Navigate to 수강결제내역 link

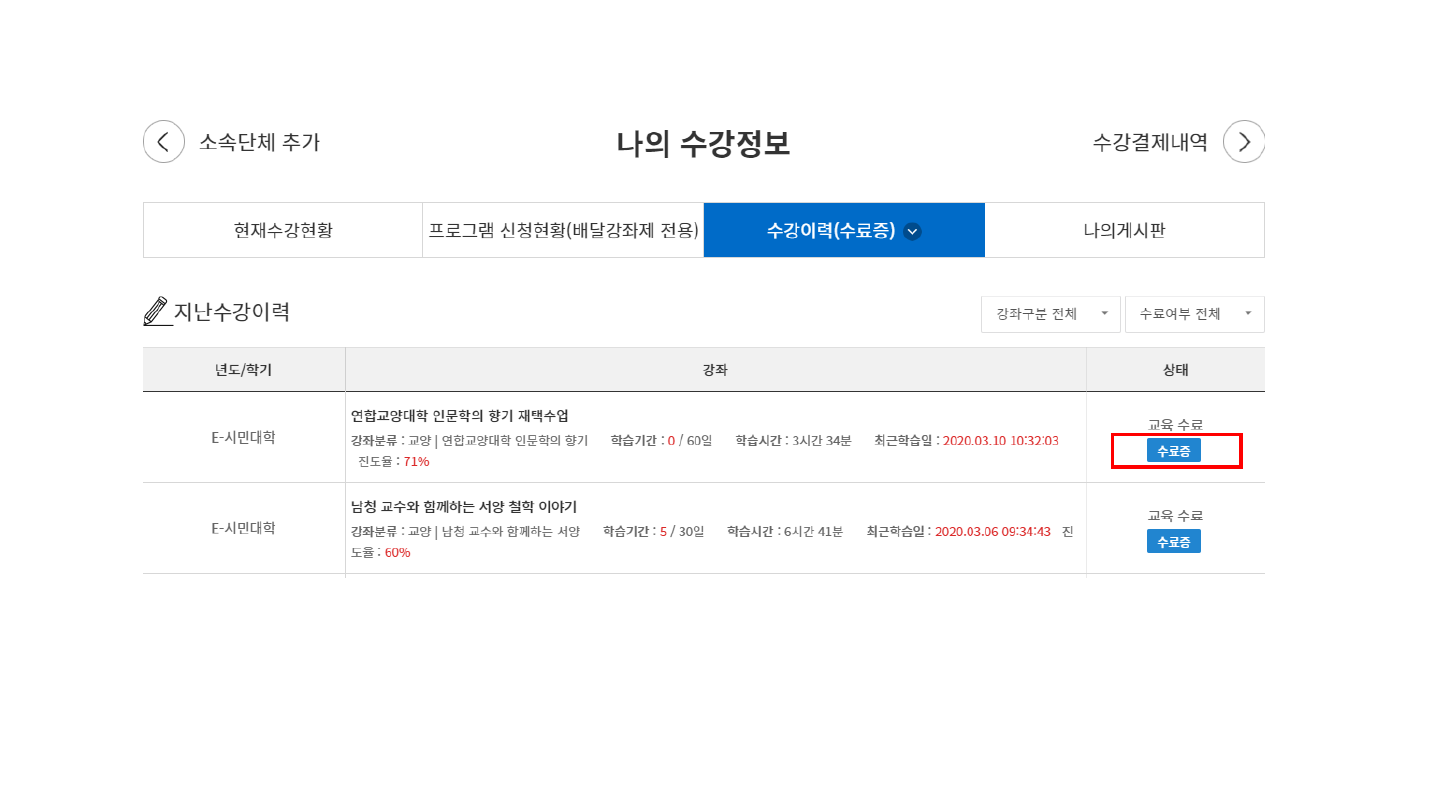(1150, 142)
